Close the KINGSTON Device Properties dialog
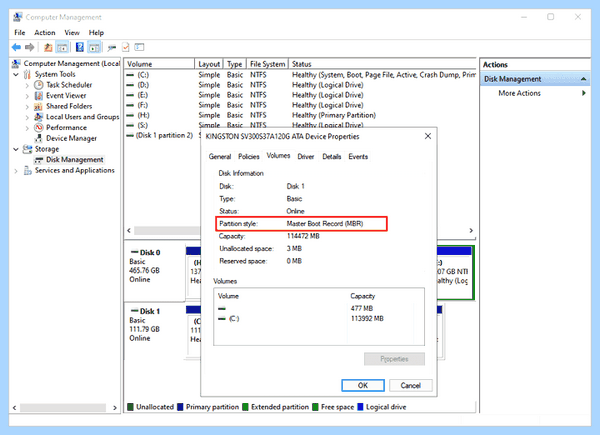600x435 pixels. click(428, 136)
